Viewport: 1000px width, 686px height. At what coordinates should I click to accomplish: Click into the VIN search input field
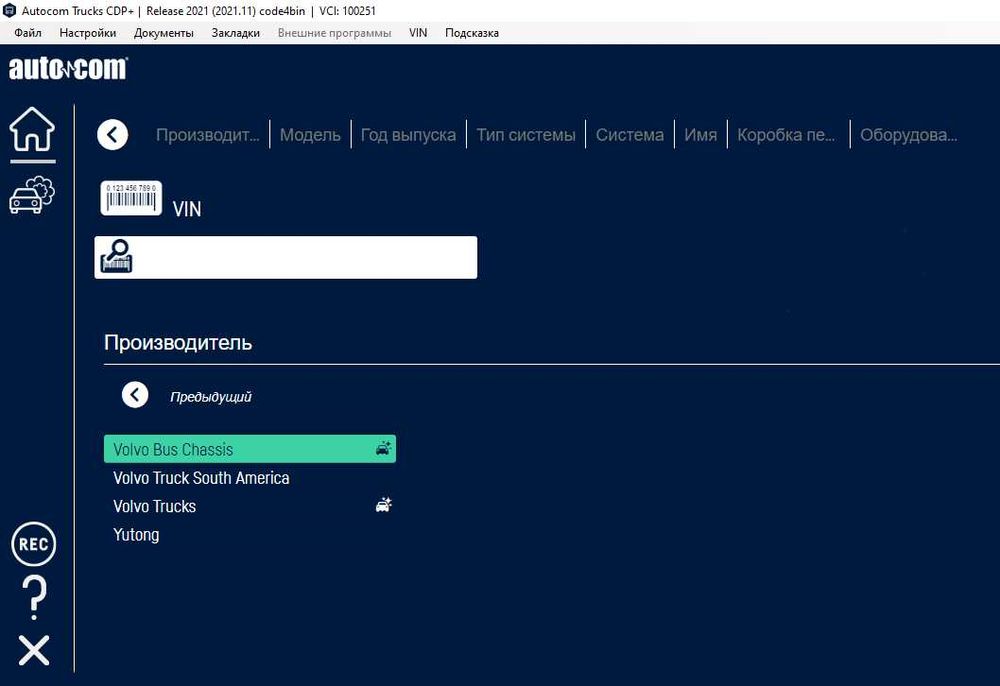(286, 257)
